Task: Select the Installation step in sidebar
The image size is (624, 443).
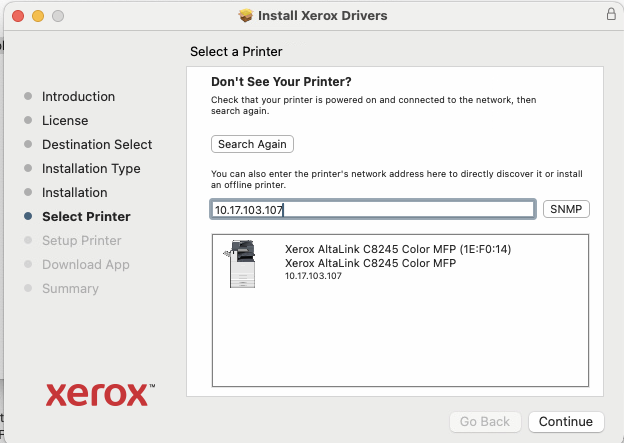Action: pyautogui.click(x=75, y=192)
